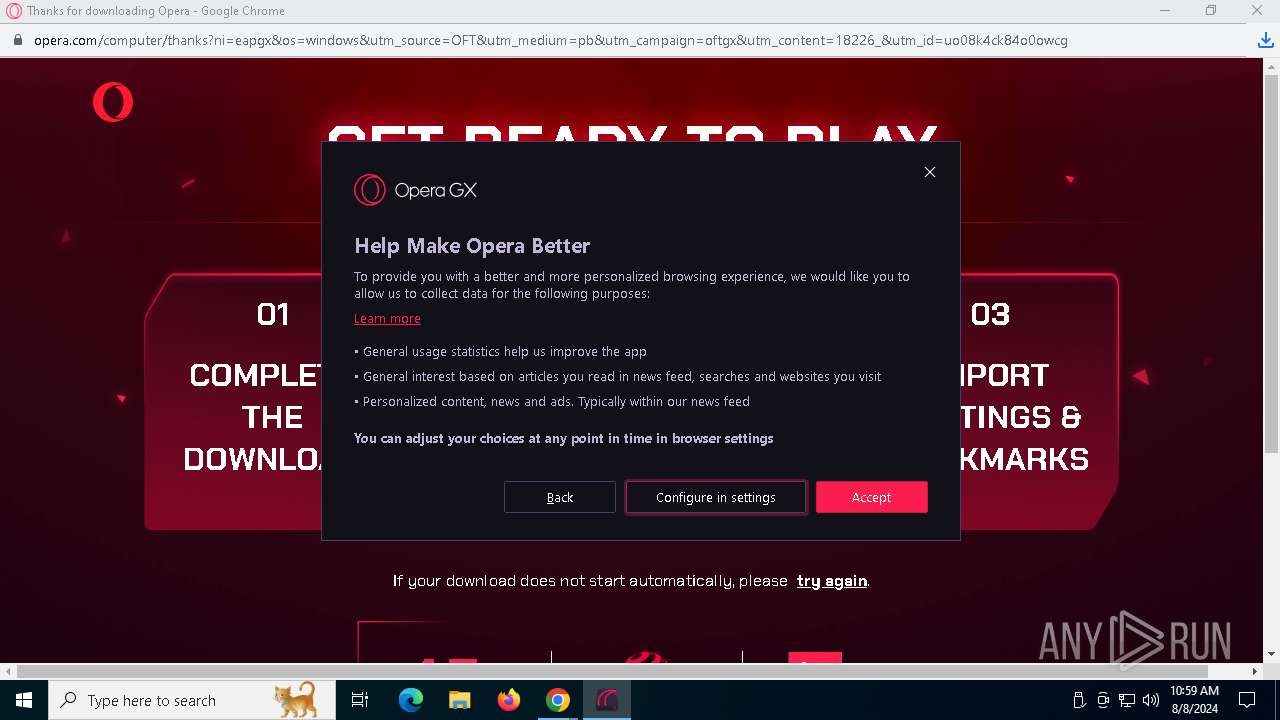
Task: Click the step 03 number on page
Action: pos(990,314)
